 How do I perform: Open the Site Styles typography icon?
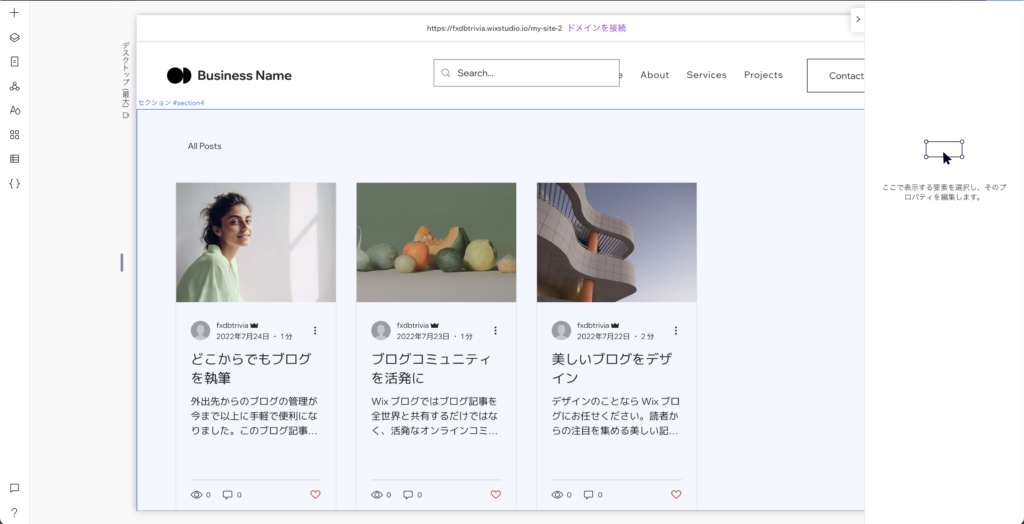14,110
